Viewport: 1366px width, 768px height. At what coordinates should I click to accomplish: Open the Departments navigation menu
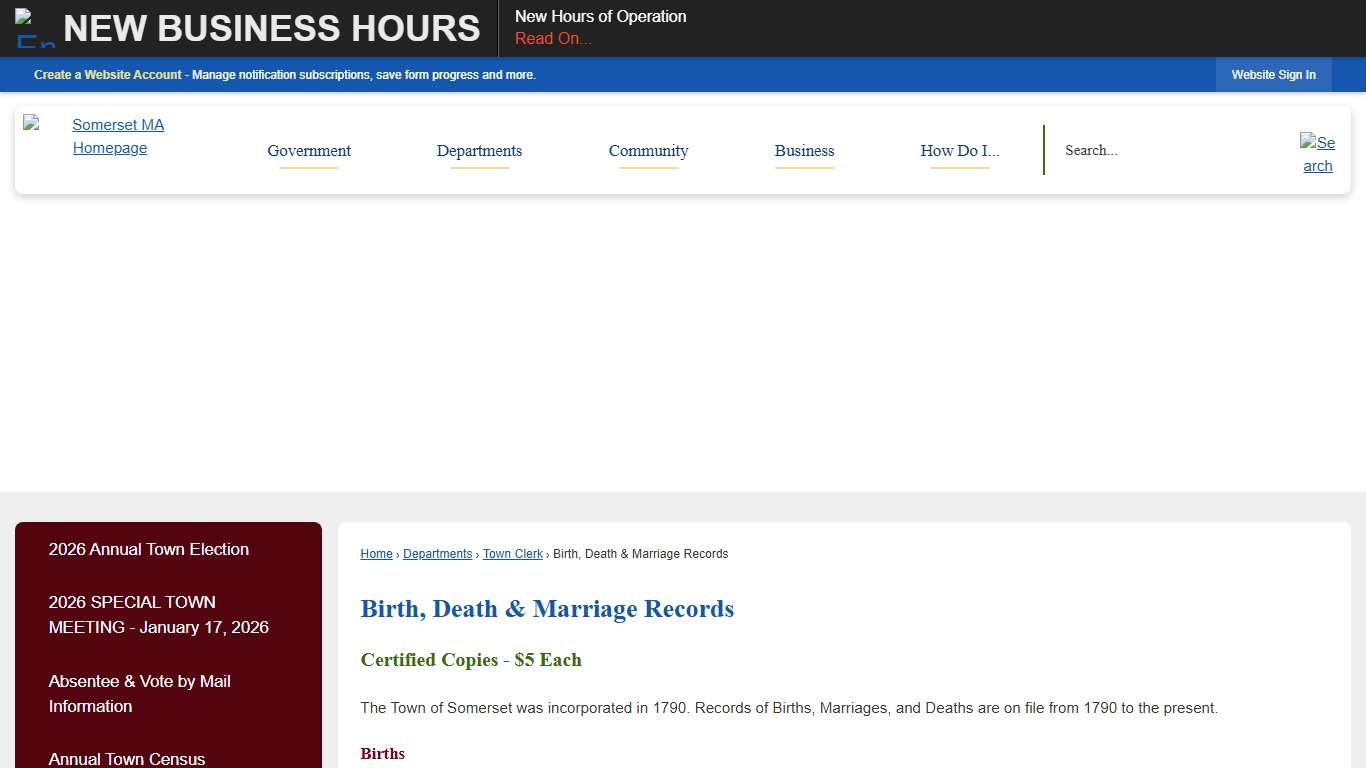tap(479, 151)
